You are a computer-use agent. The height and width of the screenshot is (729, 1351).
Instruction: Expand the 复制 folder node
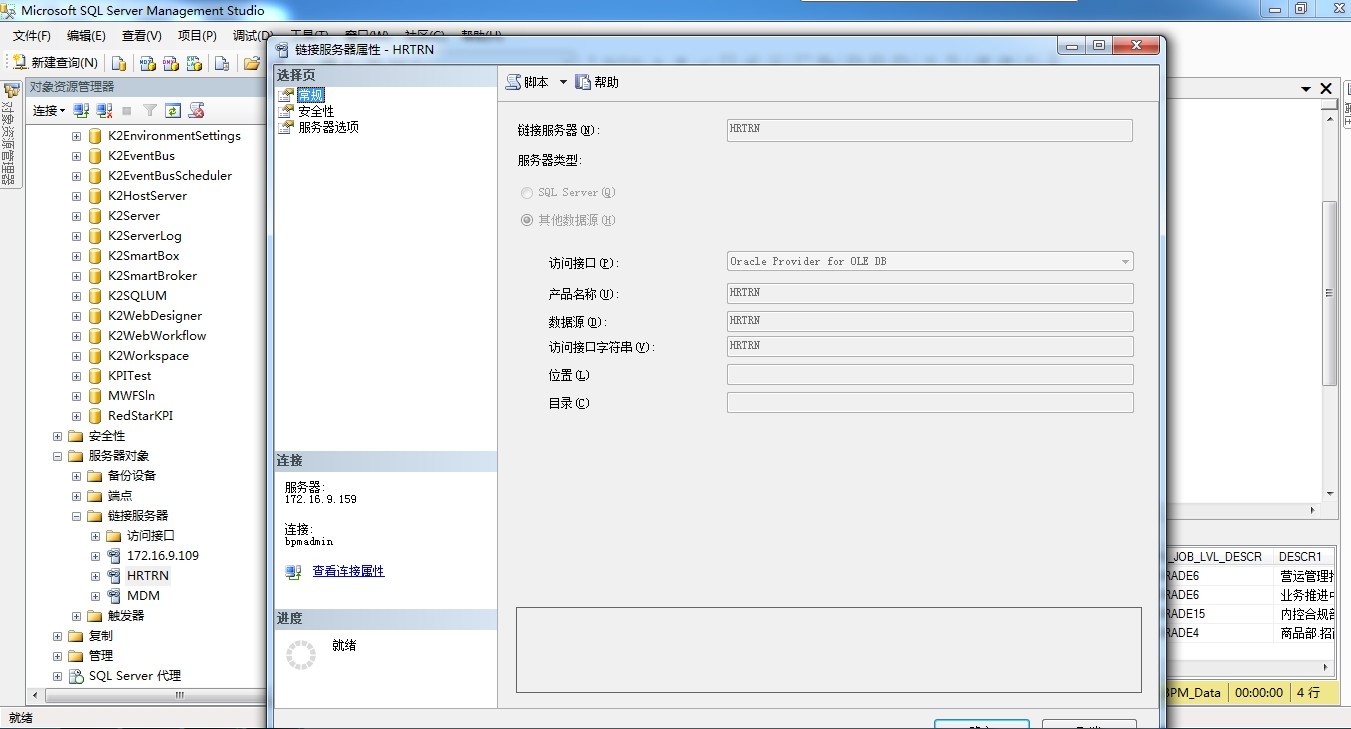click(x=57, y=636)
